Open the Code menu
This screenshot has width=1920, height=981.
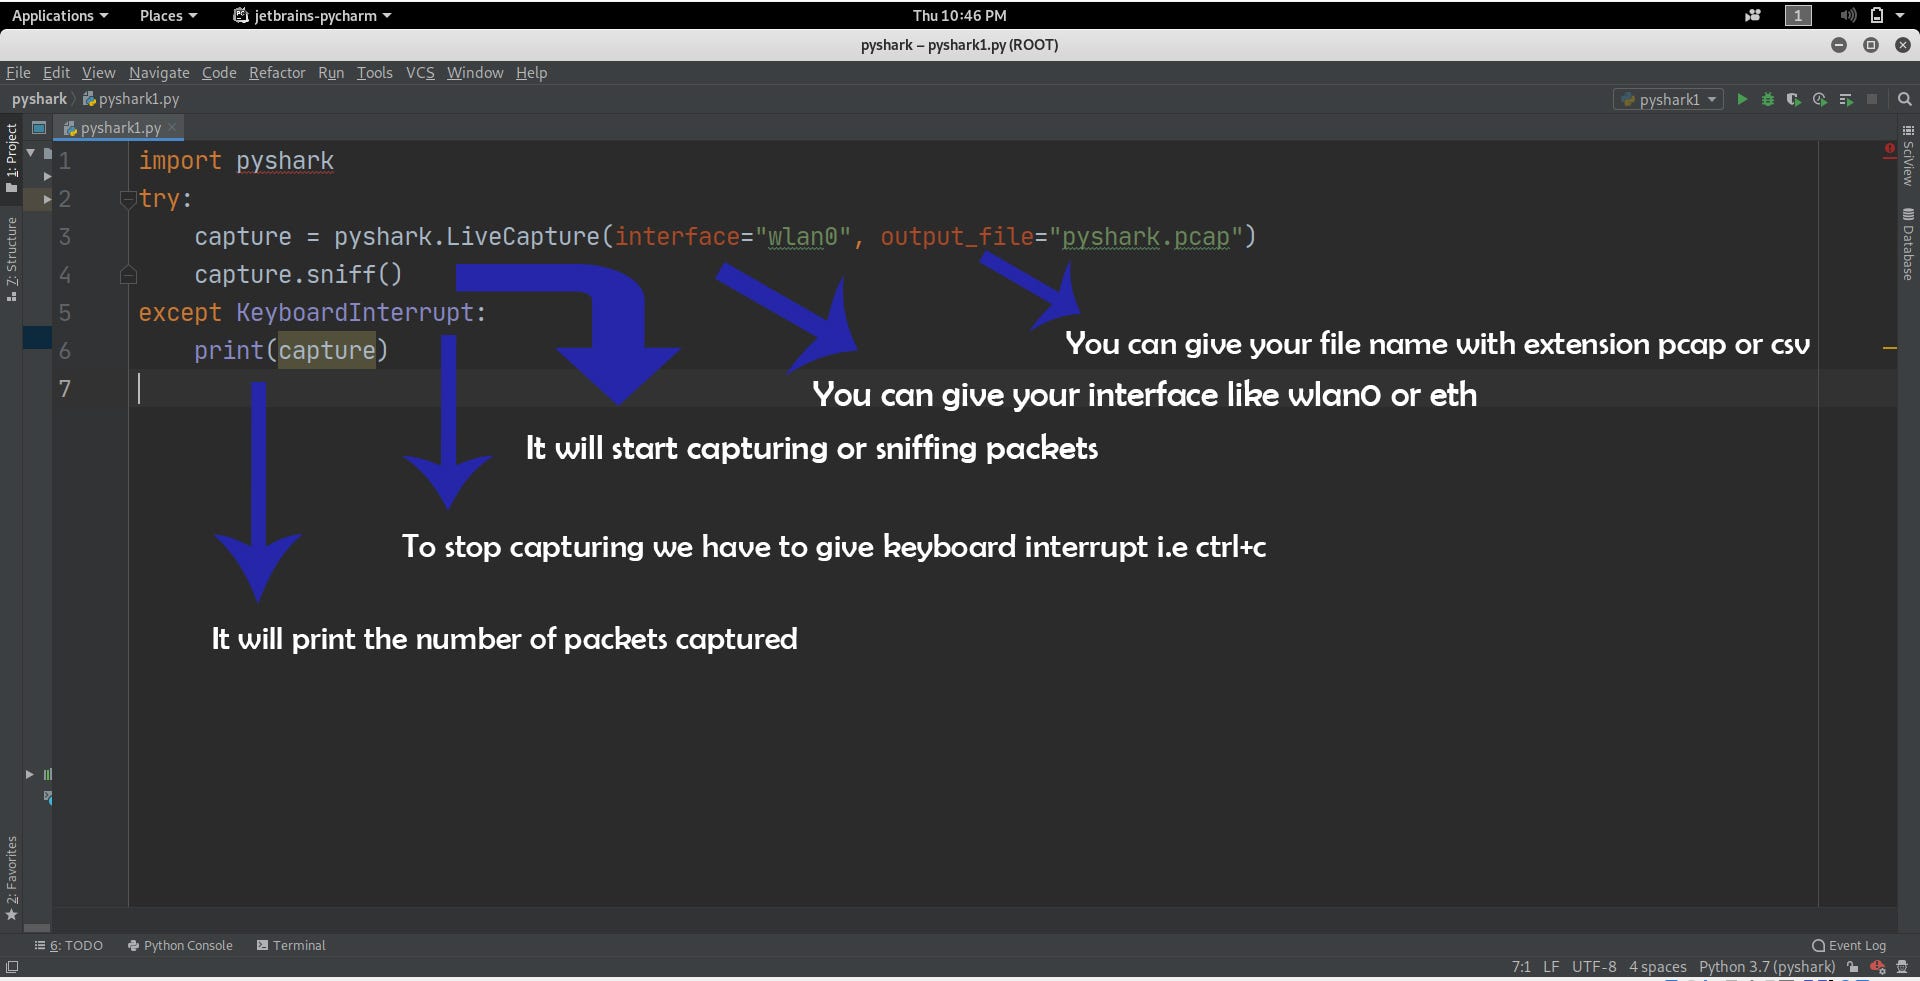click(x=219, y=72)
